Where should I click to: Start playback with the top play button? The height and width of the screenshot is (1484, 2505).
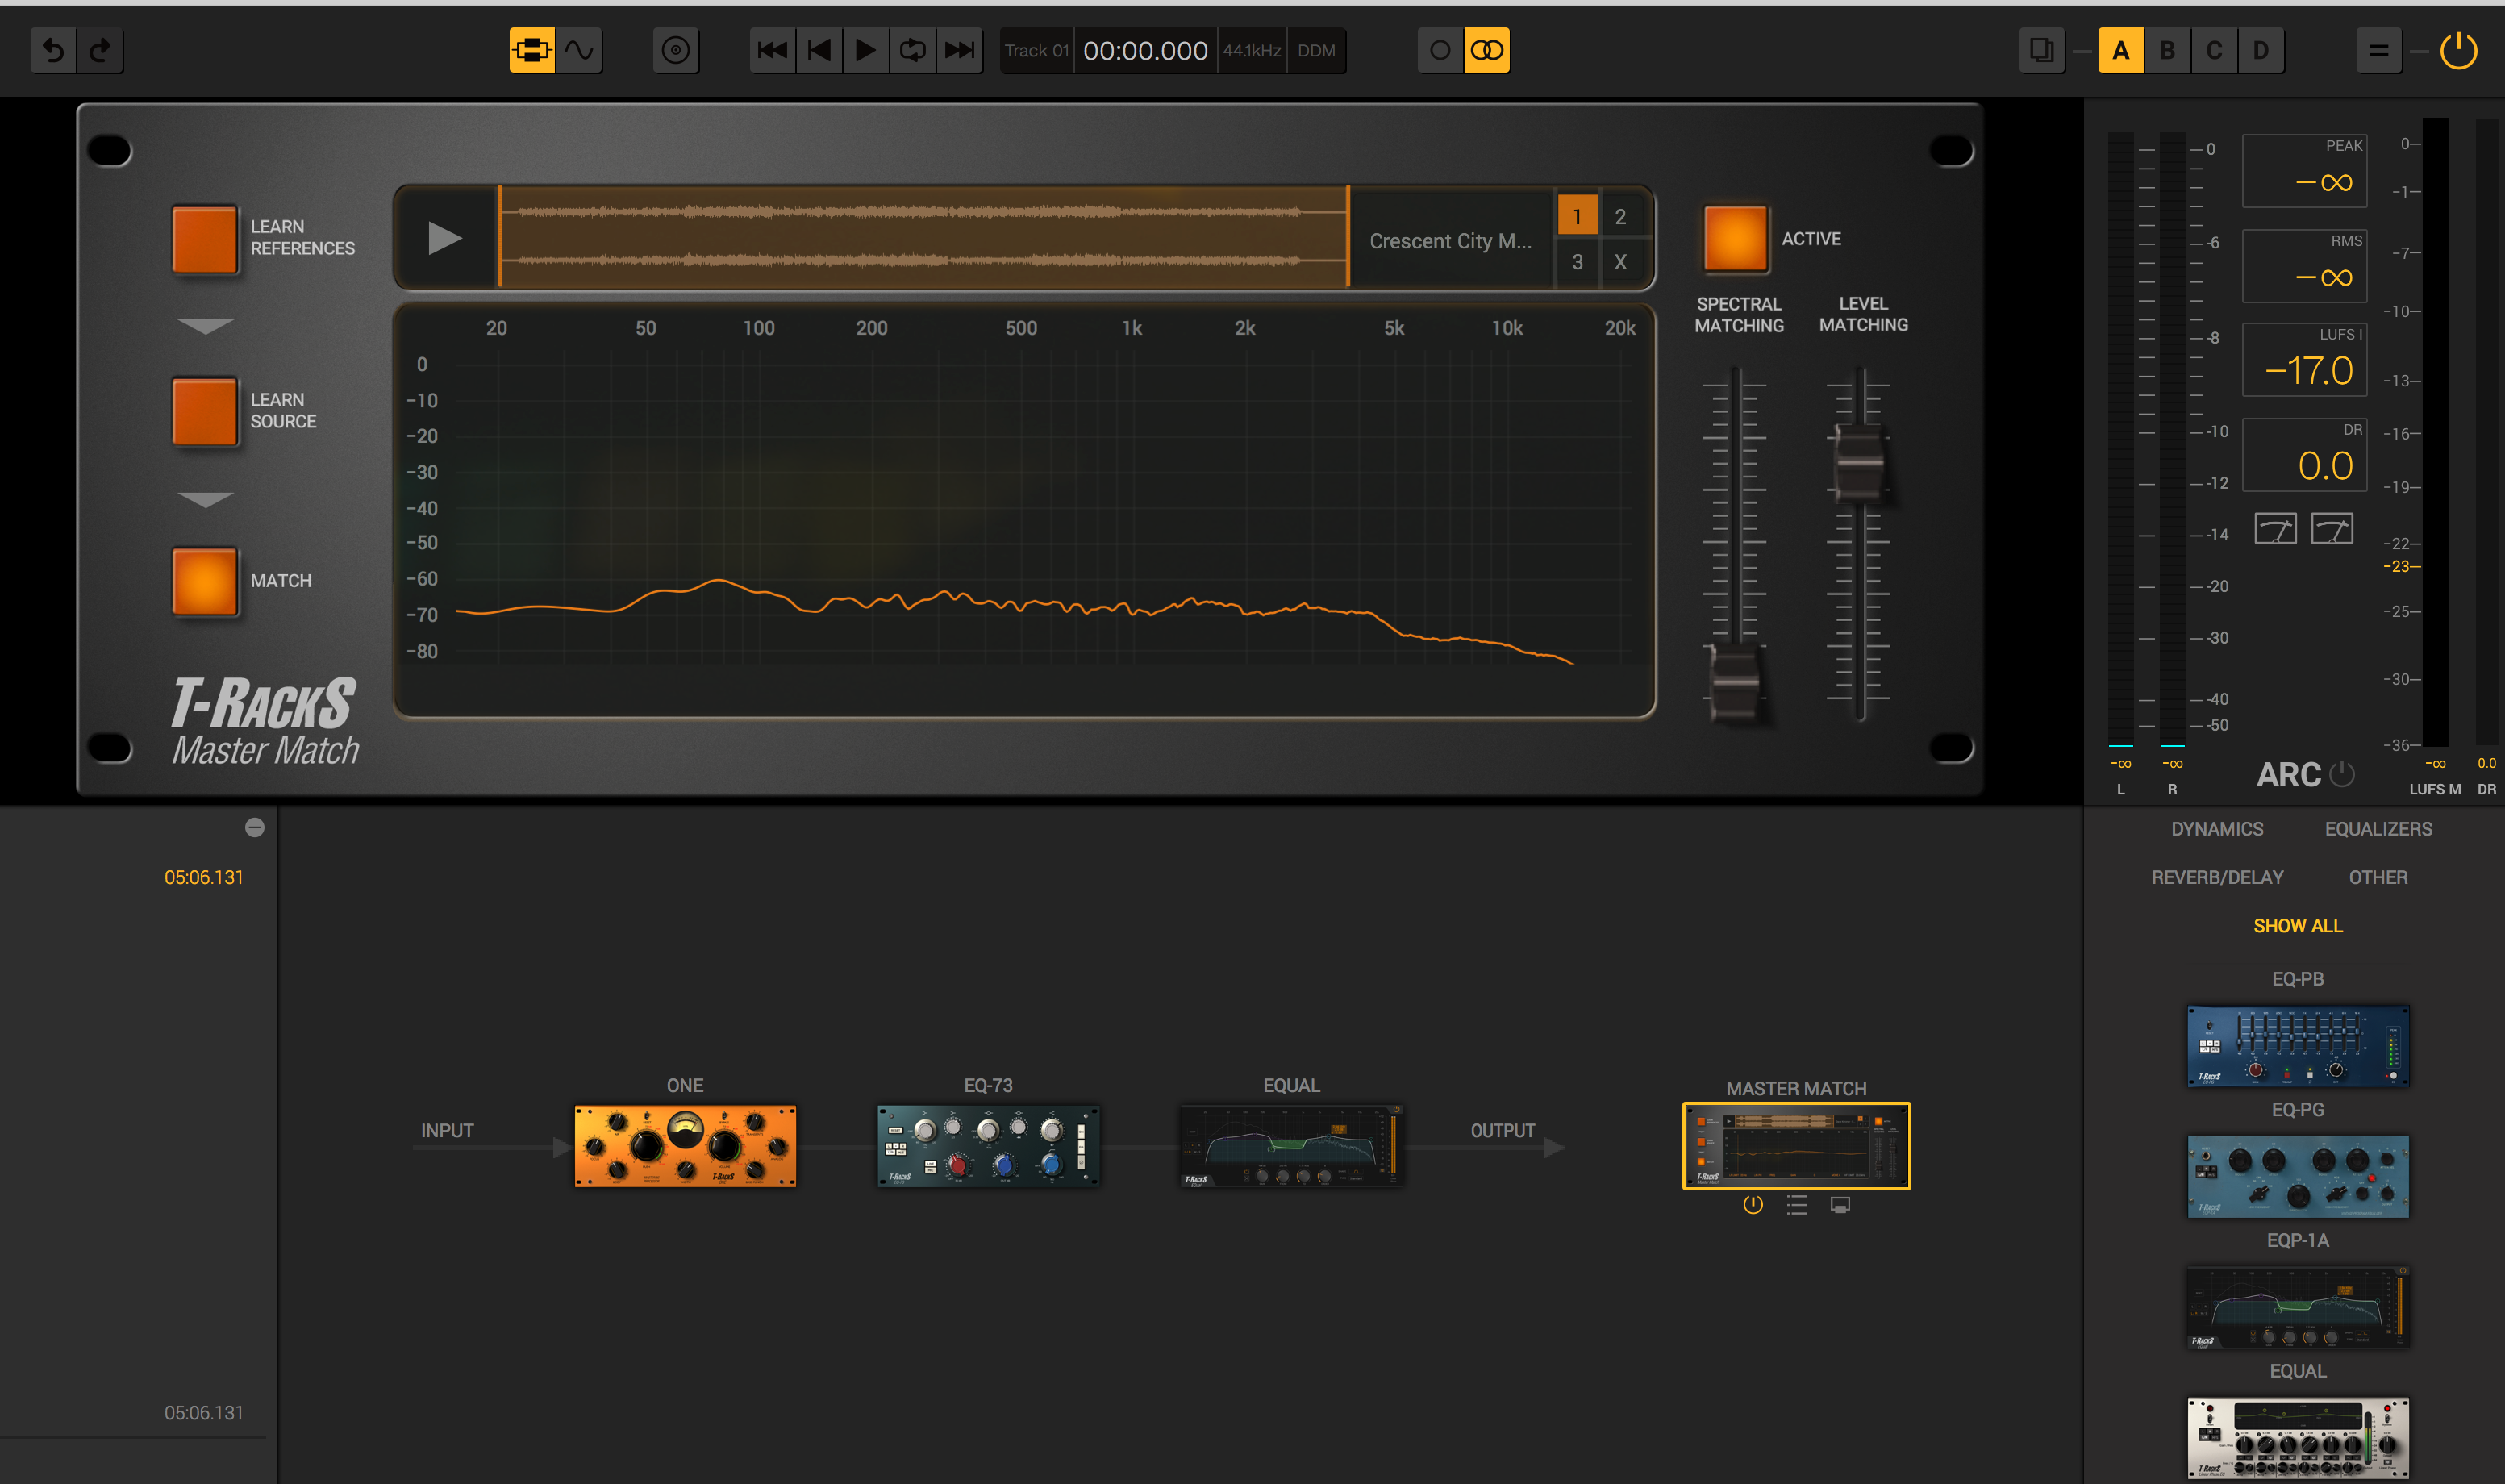[x=866, y=50]
